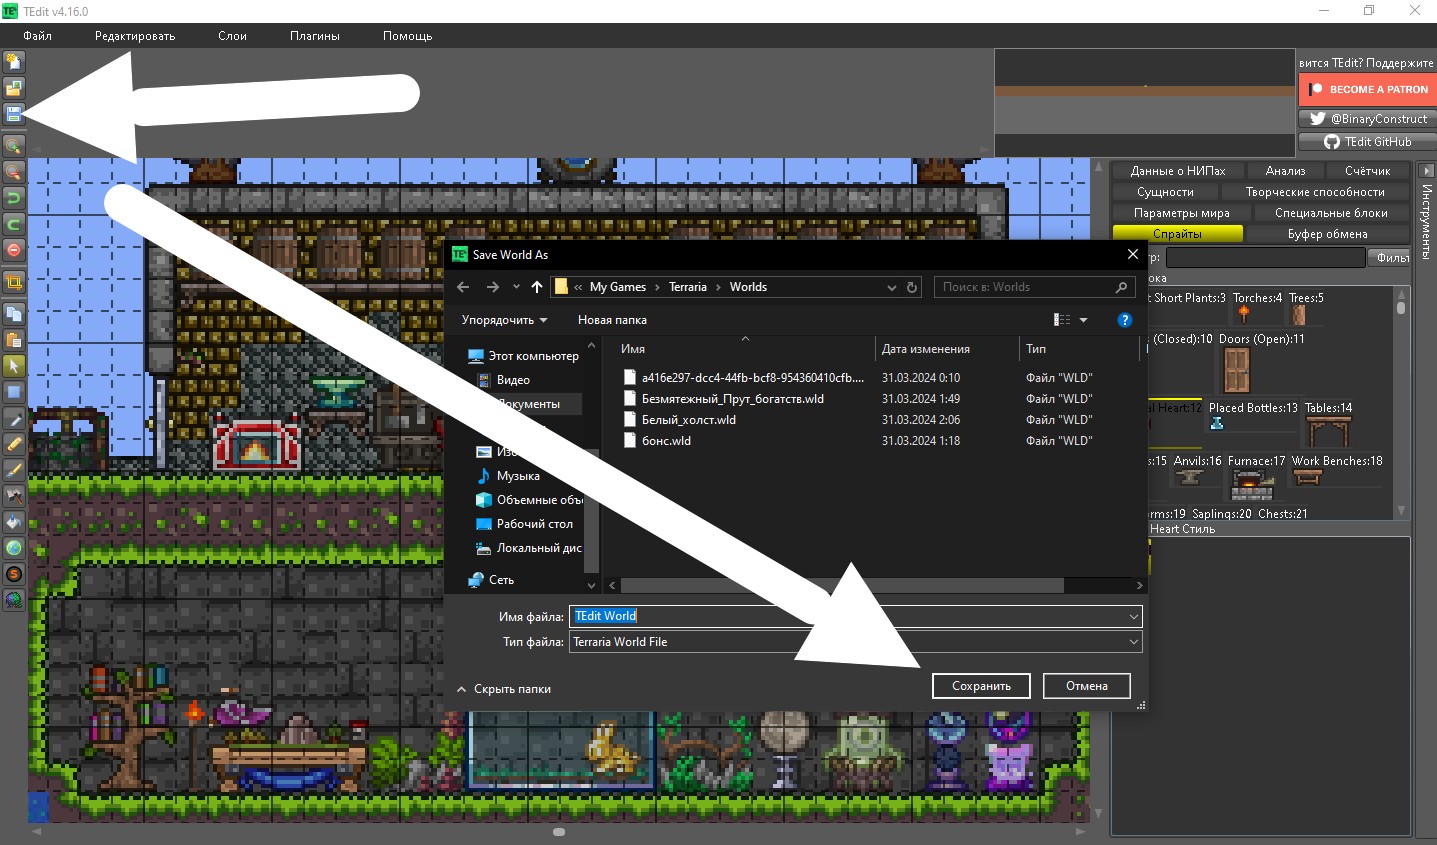Viewport: 1437px width, 845px height.
Task: Refresh the Worlds folder listing
Action: pos(912,287)
